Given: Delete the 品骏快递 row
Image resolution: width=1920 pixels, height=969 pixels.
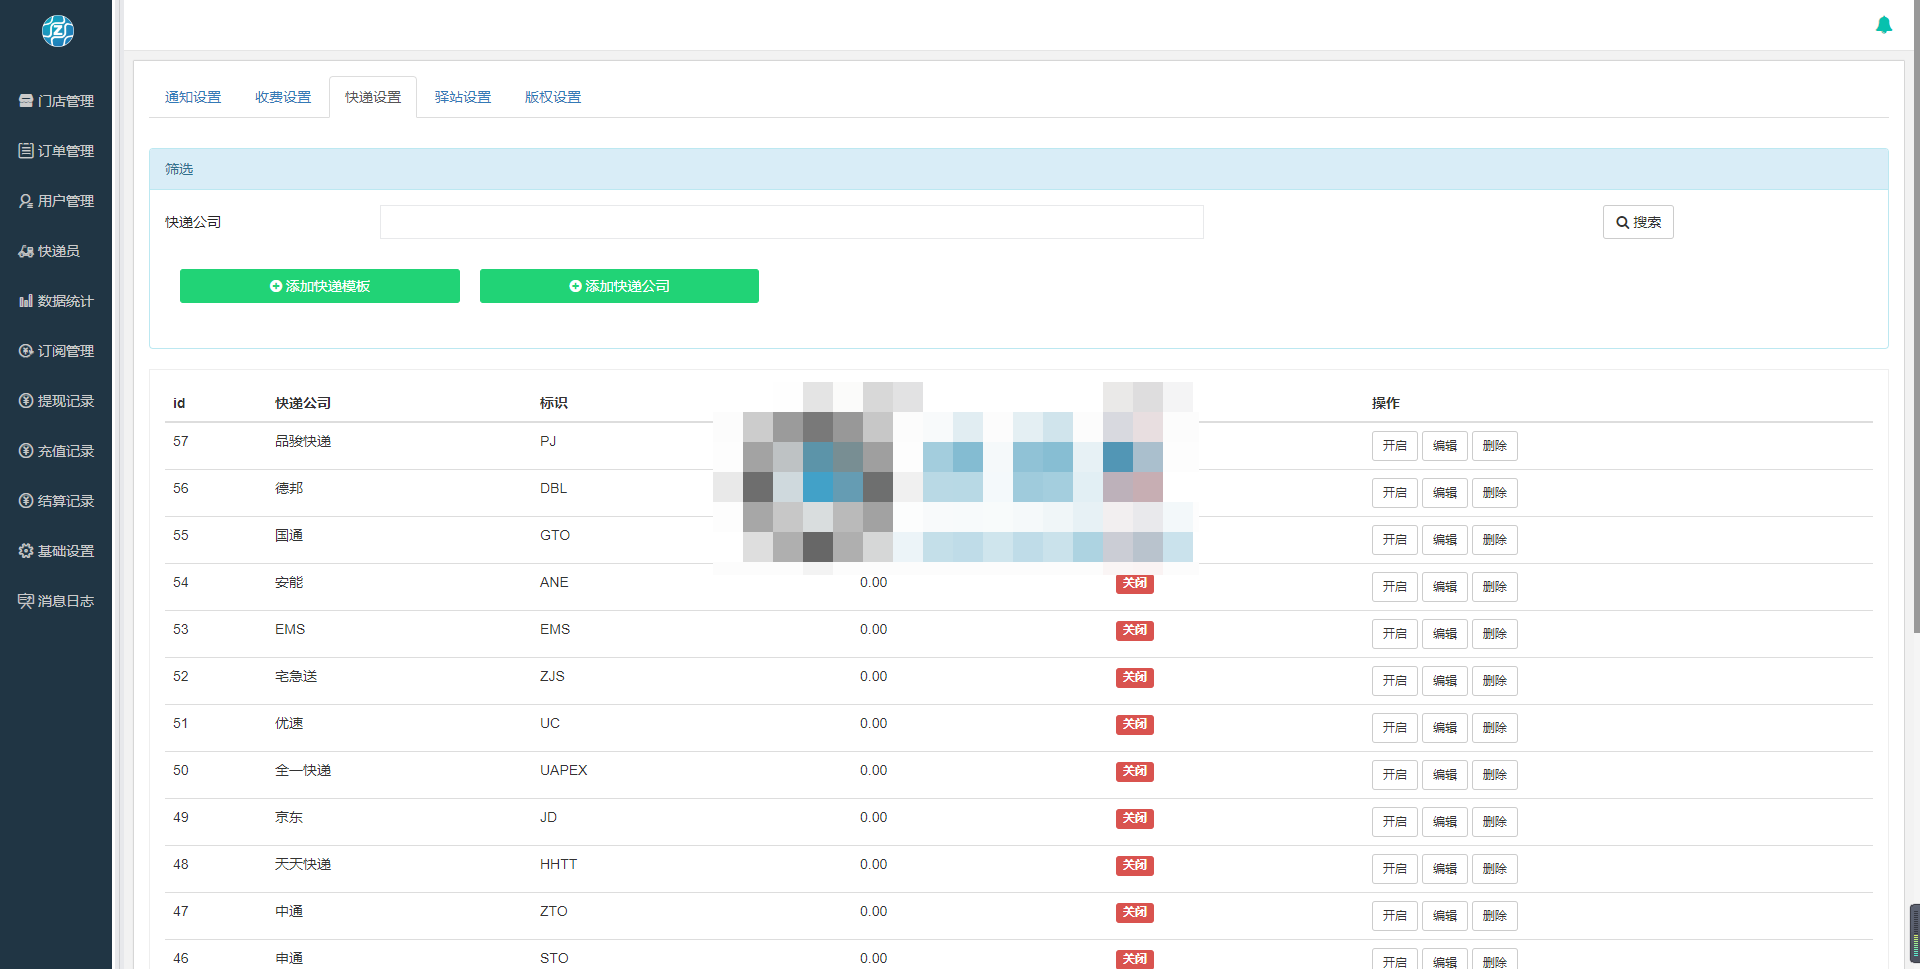Looking at the screenshot, I should (1494, 446).
